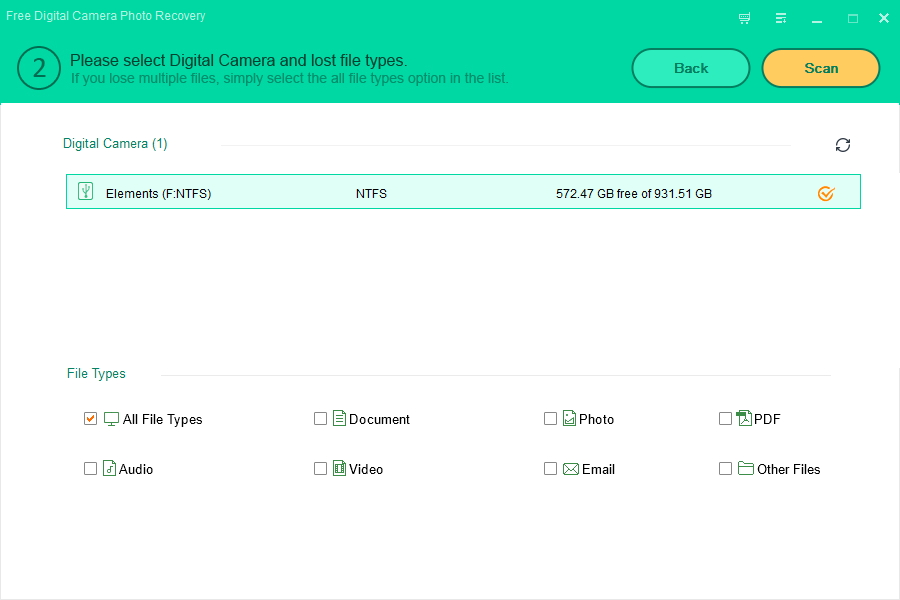Click the step 2 circle indicator

coord(38,68)
